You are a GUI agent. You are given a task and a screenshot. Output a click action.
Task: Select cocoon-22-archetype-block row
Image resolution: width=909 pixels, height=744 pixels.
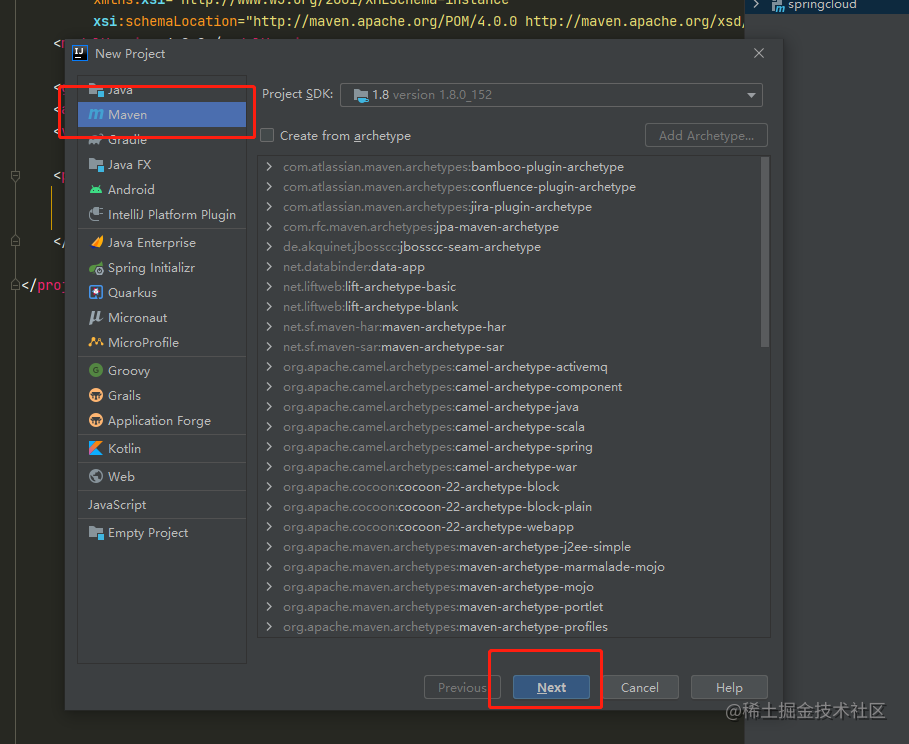pos(509,487)
